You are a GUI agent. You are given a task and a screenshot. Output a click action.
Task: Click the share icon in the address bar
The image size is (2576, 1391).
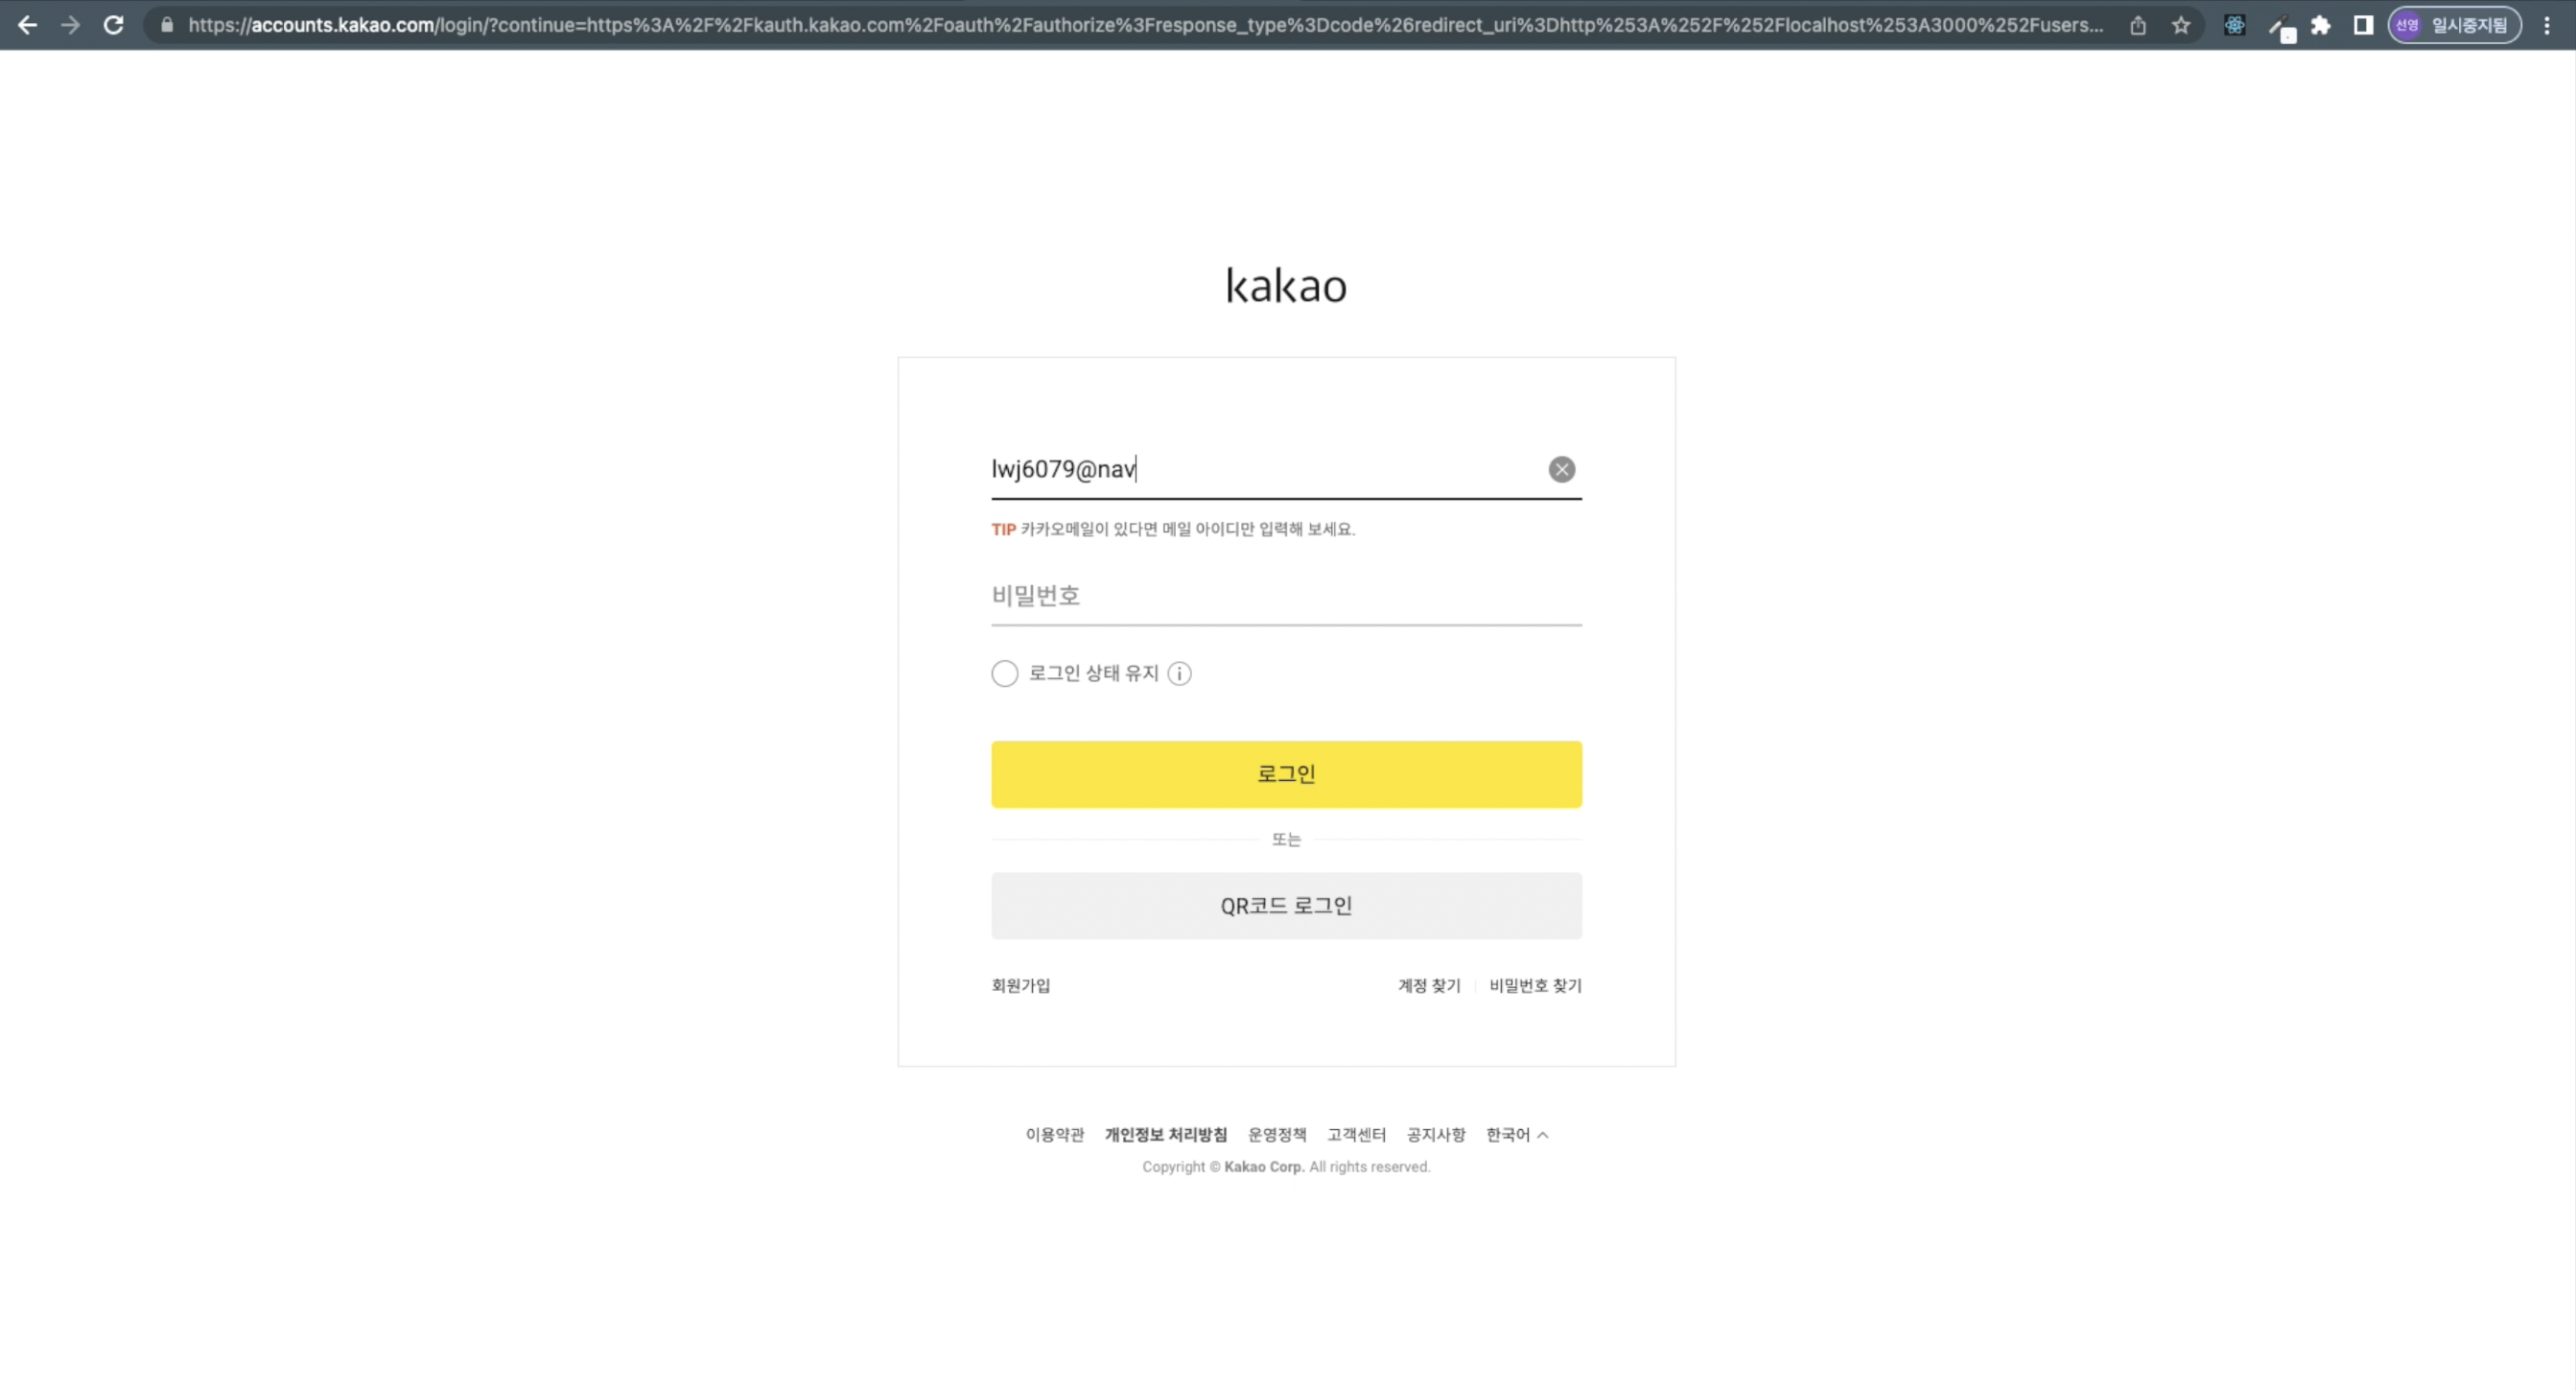2138,25
